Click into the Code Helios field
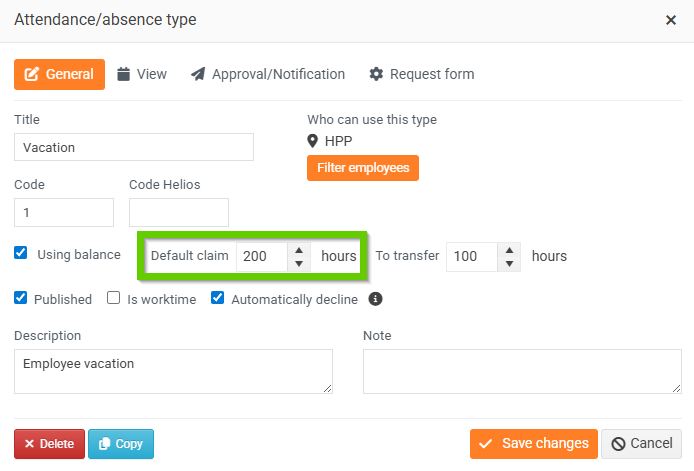Image resolution: width=694 pixels, height=471 pixels. click(x=179, y=212)
